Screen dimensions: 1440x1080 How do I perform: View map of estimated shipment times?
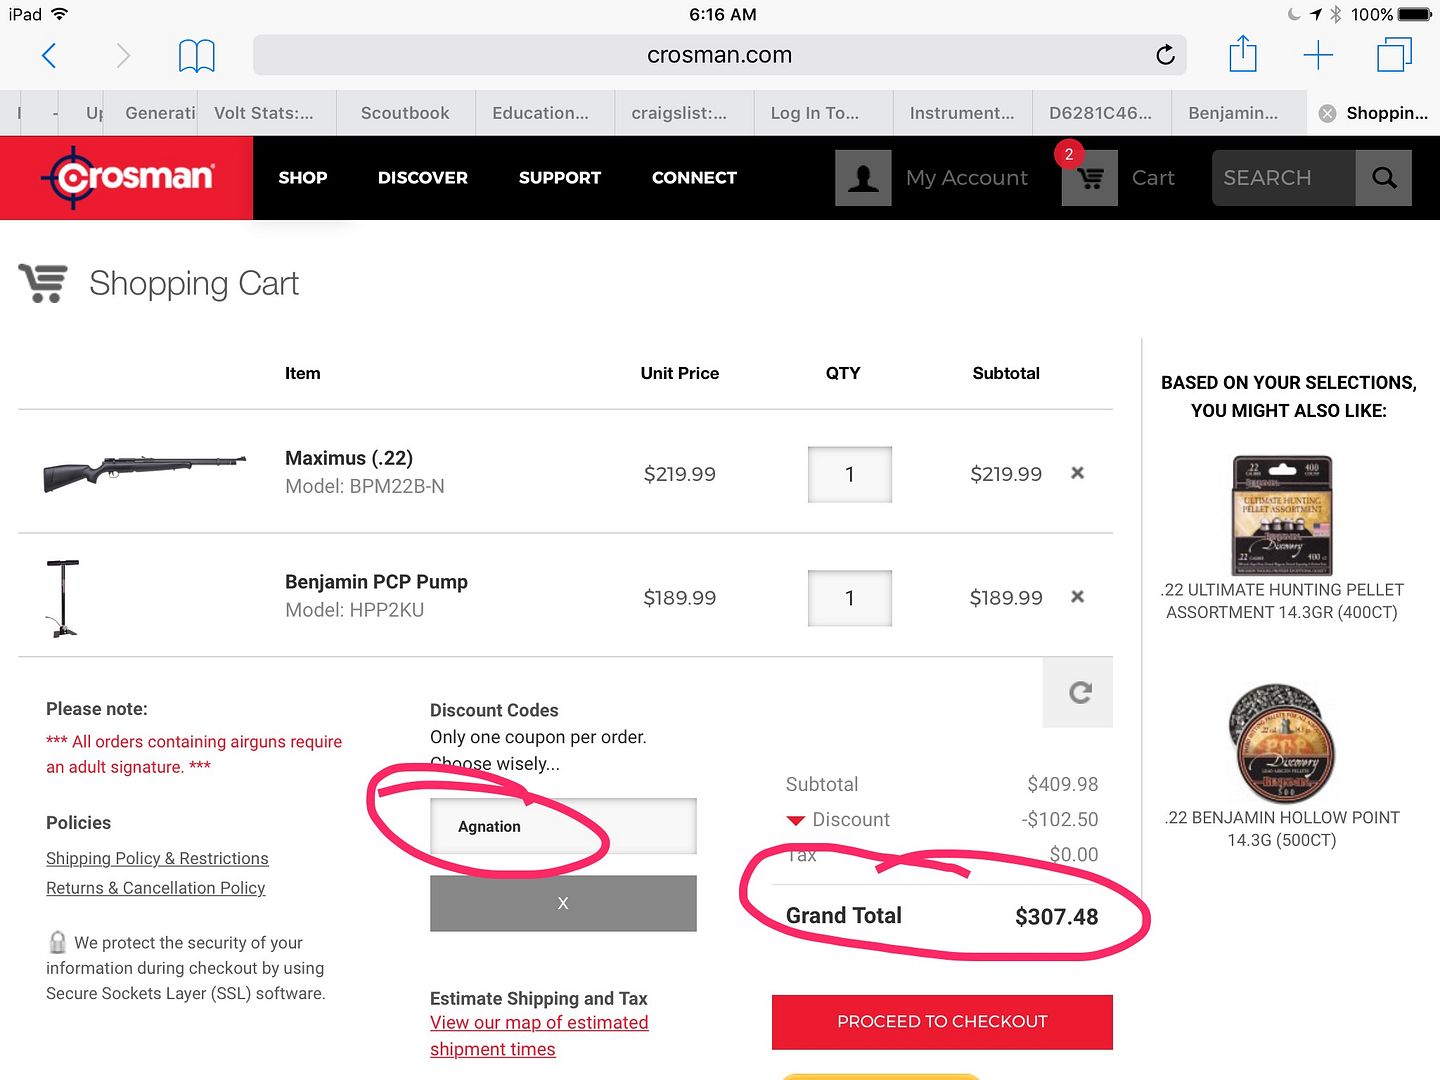(x=539, y=1036)
